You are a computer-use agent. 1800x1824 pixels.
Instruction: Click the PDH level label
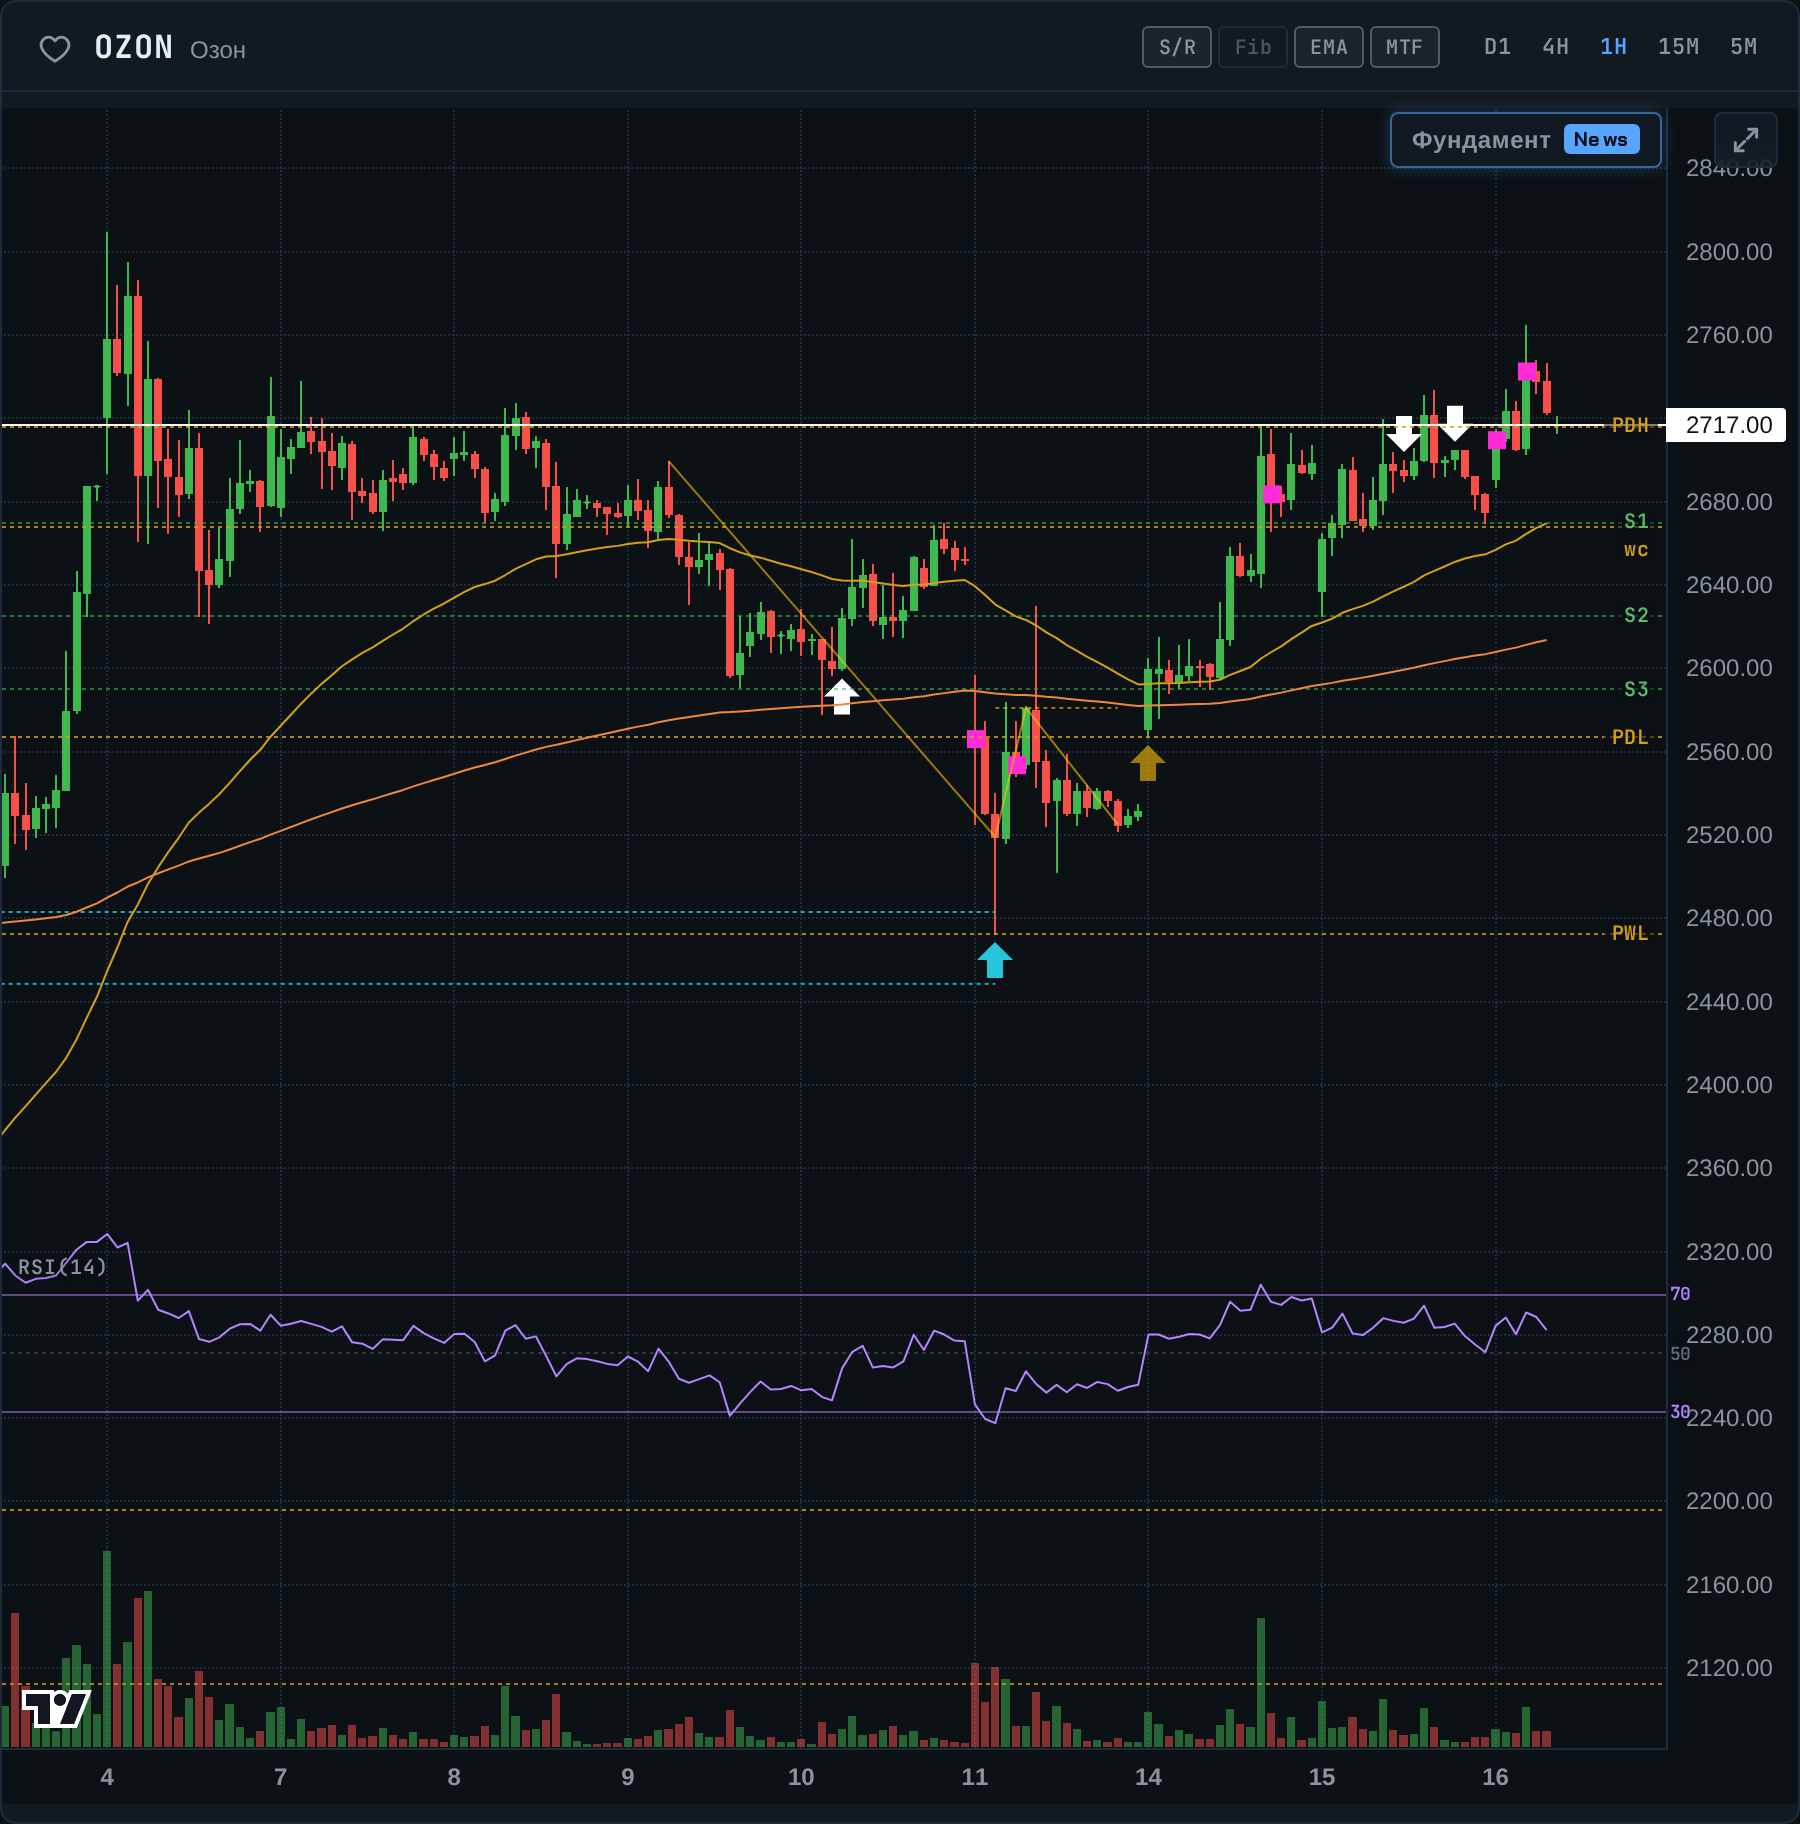(1630, 425)
